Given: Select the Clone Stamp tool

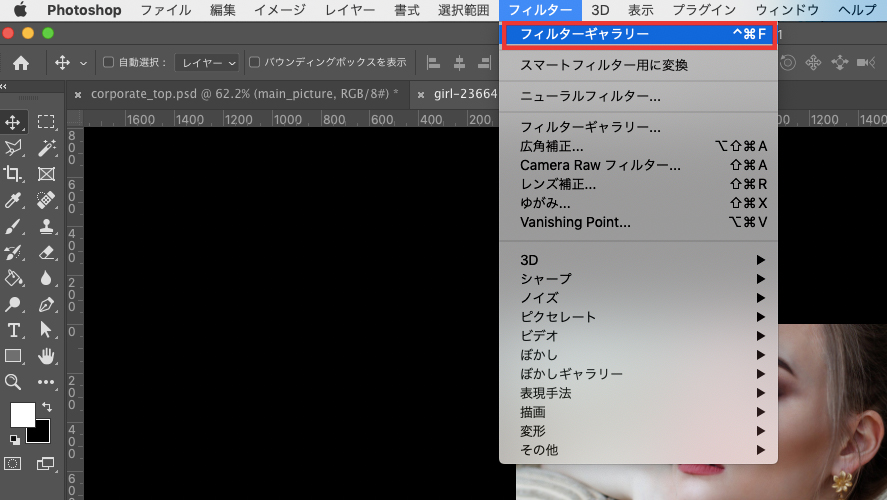Looking at the screenshot, I should (x=46, y=226).
